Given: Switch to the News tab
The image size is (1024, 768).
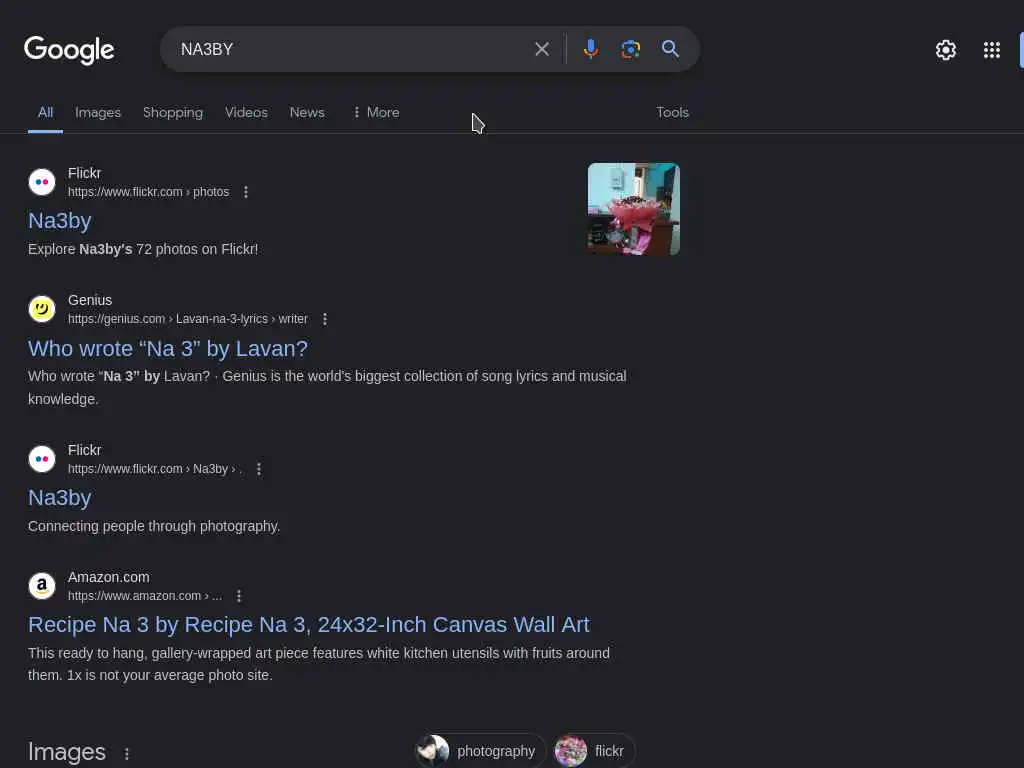Looking at the screenshot, I should (307, 112).
